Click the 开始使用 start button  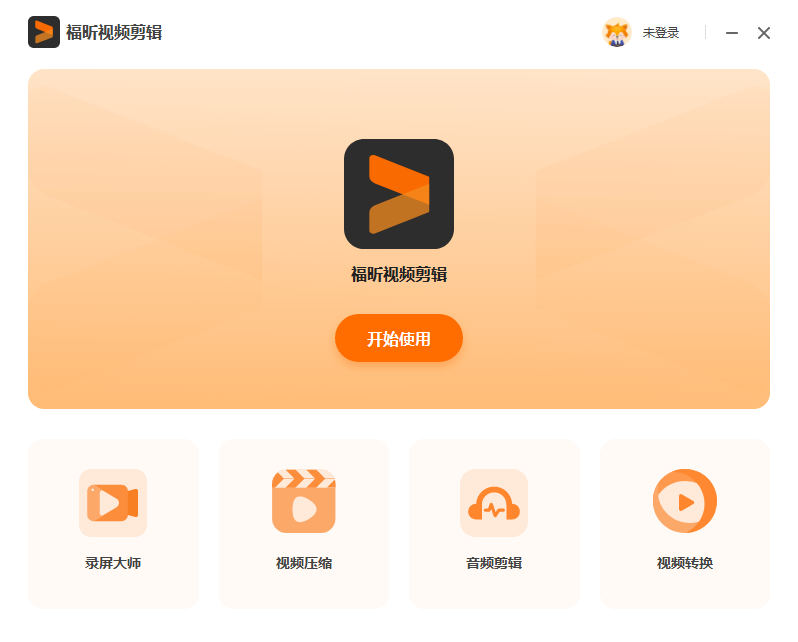pos(398,338)
